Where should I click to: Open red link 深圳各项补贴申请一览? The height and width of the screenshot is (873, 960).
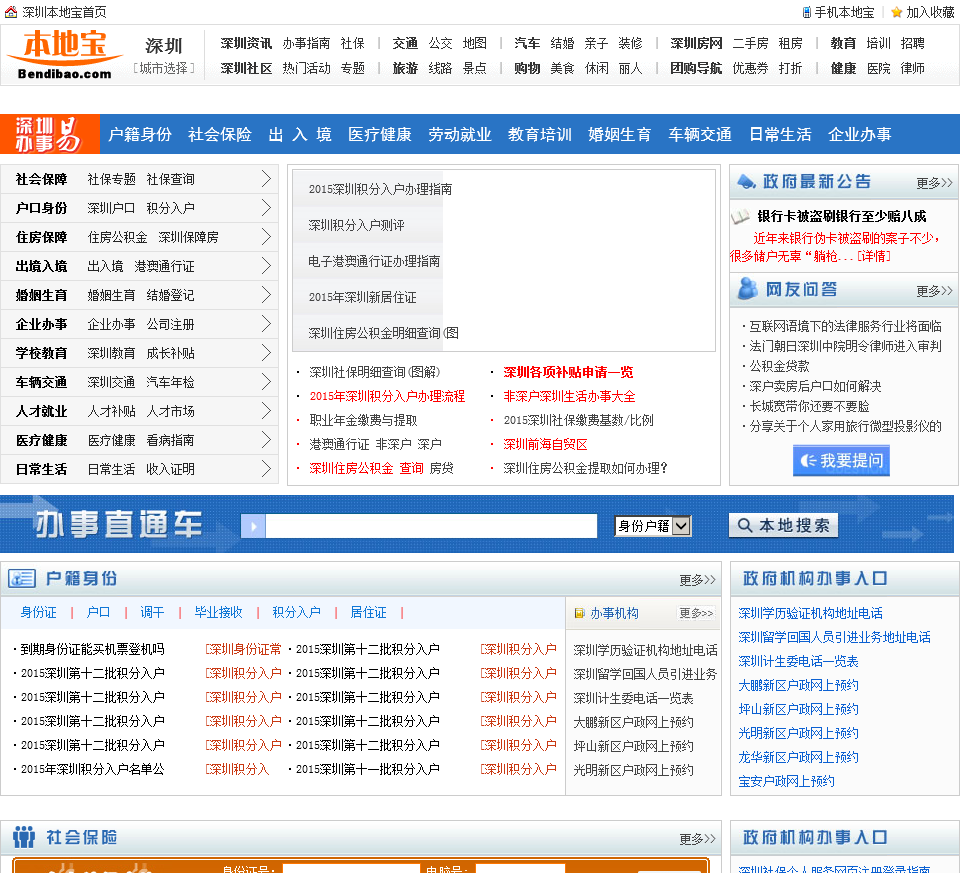(x=568, y=372)
